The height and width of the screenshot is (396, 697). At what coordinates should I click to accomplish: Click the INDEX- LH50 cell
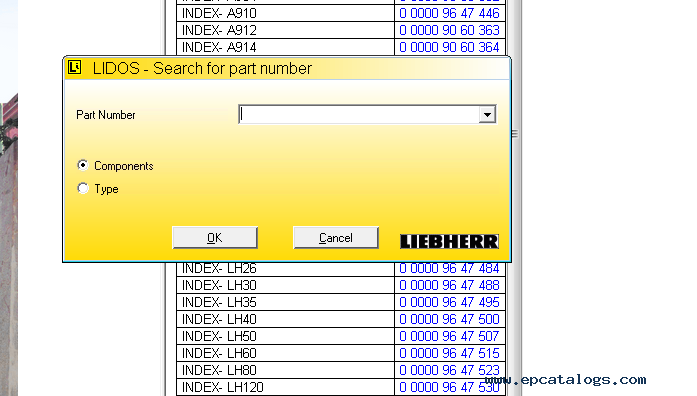point(285,336)
